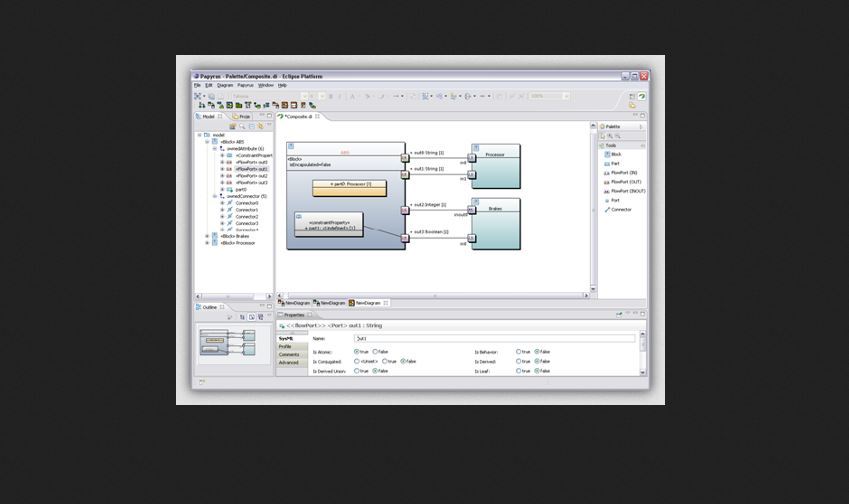Pick the FlowPort (IN) palette tool
Image resolution: width=849 pixels, height=504 pixels.
click(x=624, y=173)
